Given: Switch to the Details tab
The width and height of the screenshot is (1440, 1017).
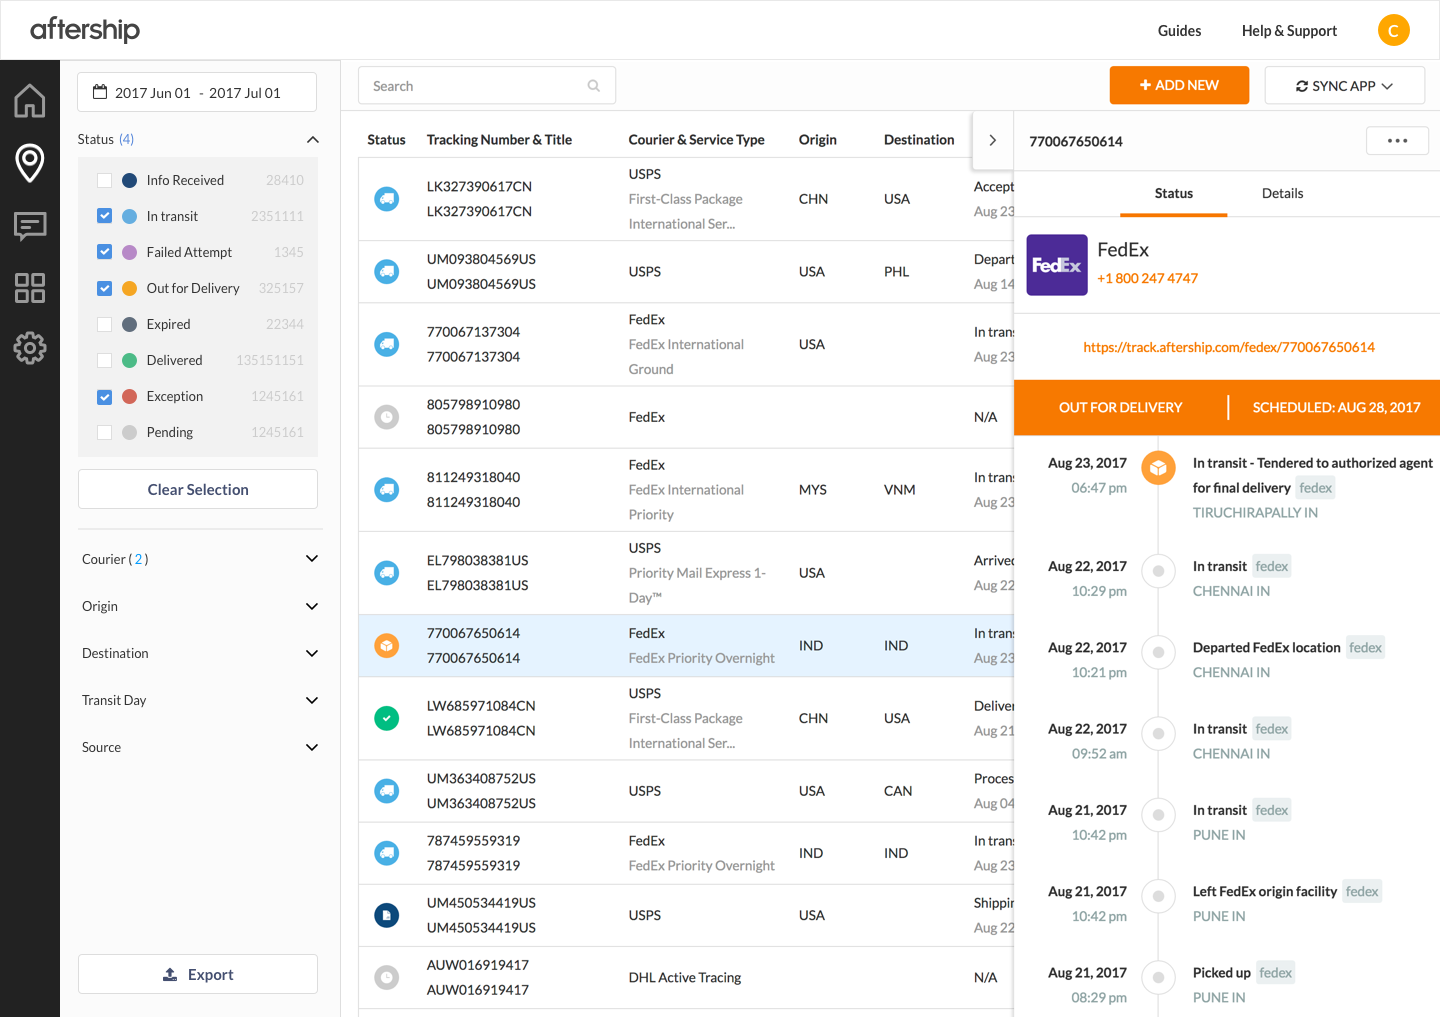Looking at the screenshot, I should [x=1282, y=193].
